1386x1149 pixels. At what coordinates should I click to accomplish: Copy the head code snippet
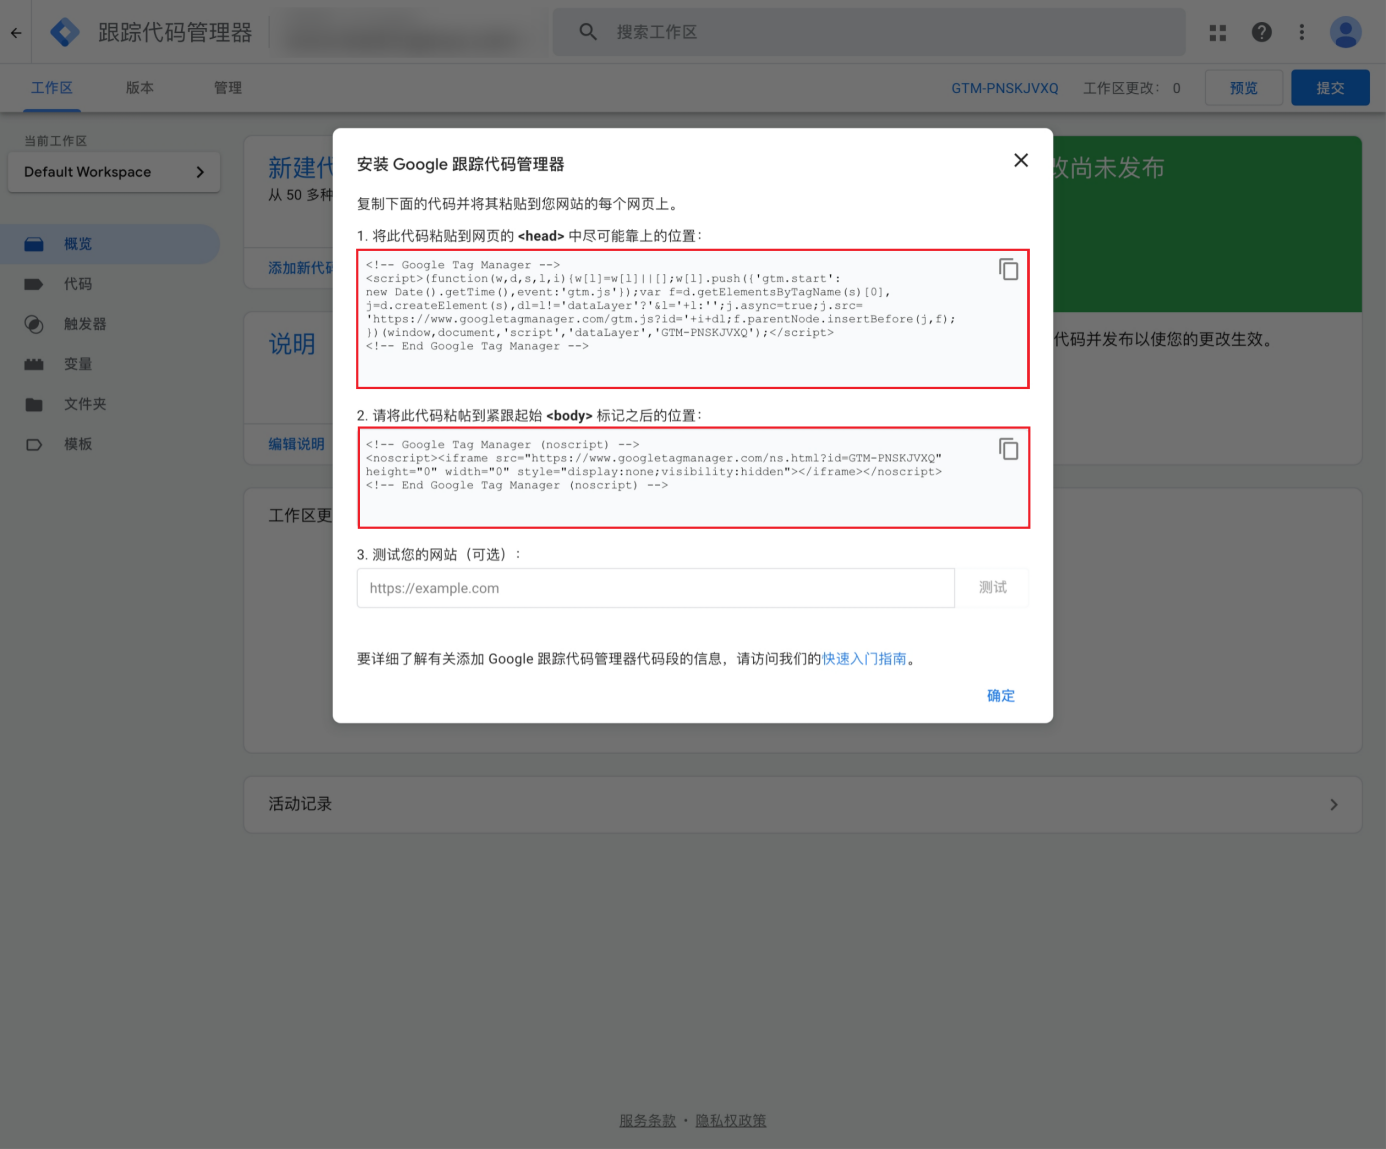click(x=1008, y=269)
